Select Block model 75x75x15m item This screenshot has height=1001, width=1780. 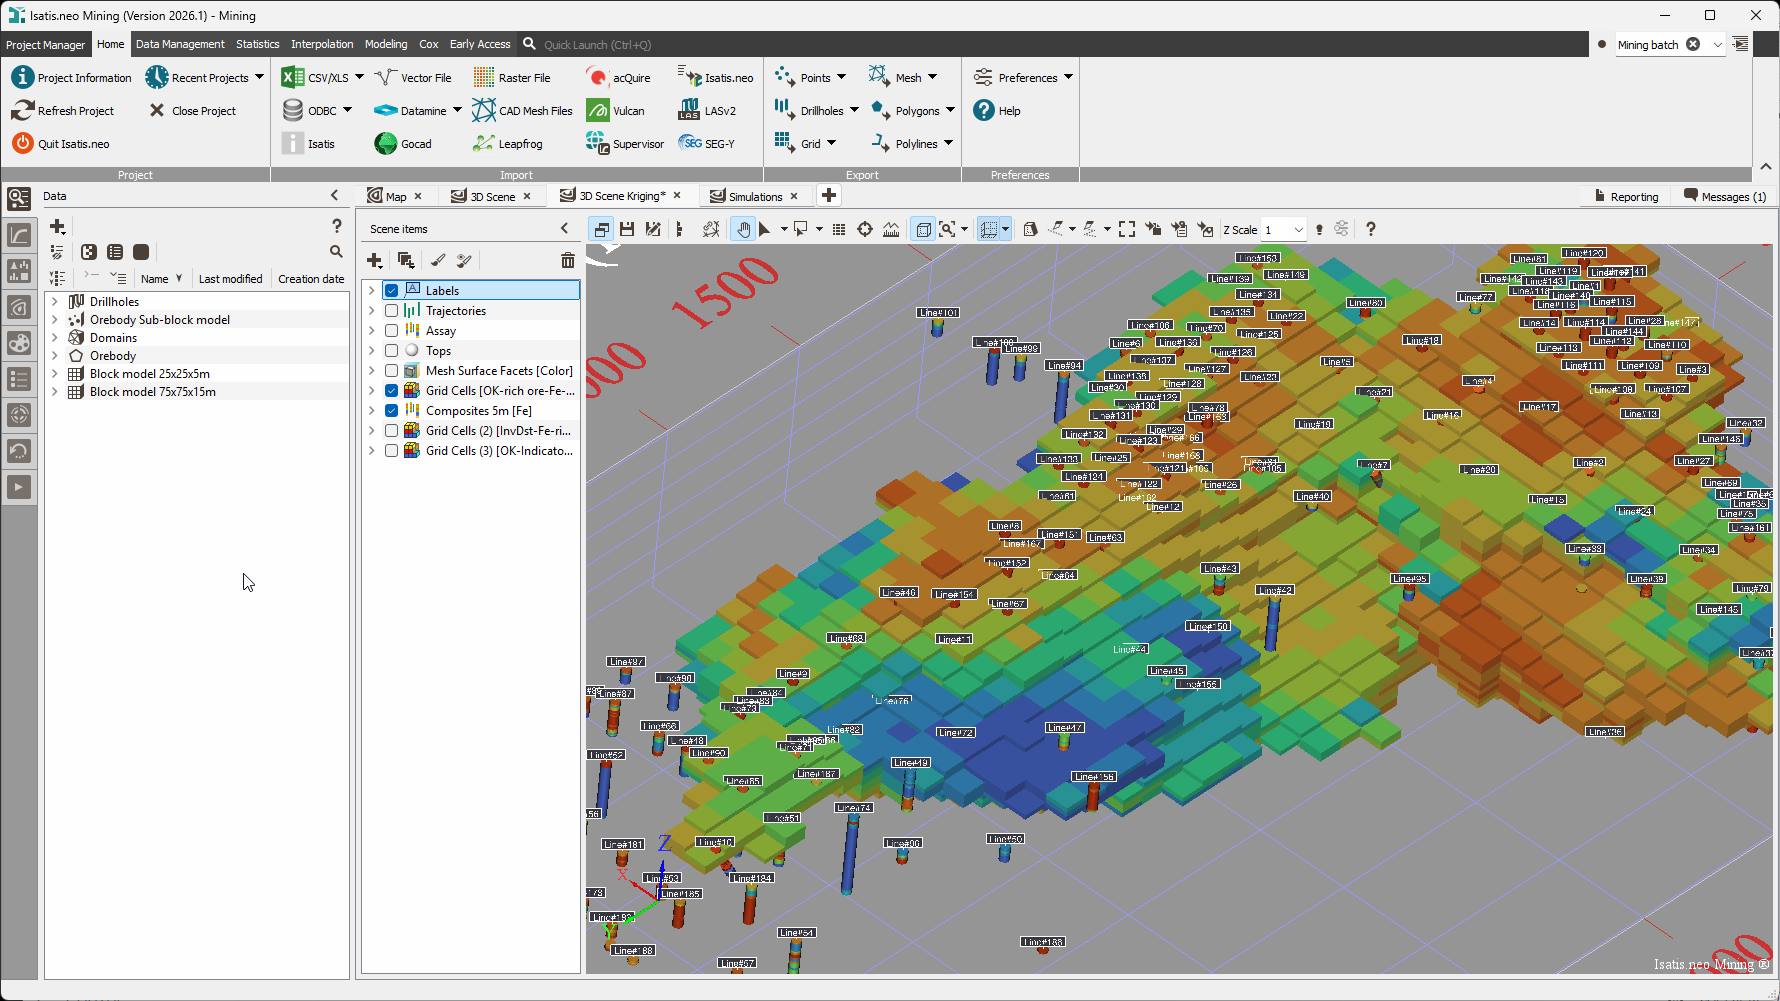(152, 391)
